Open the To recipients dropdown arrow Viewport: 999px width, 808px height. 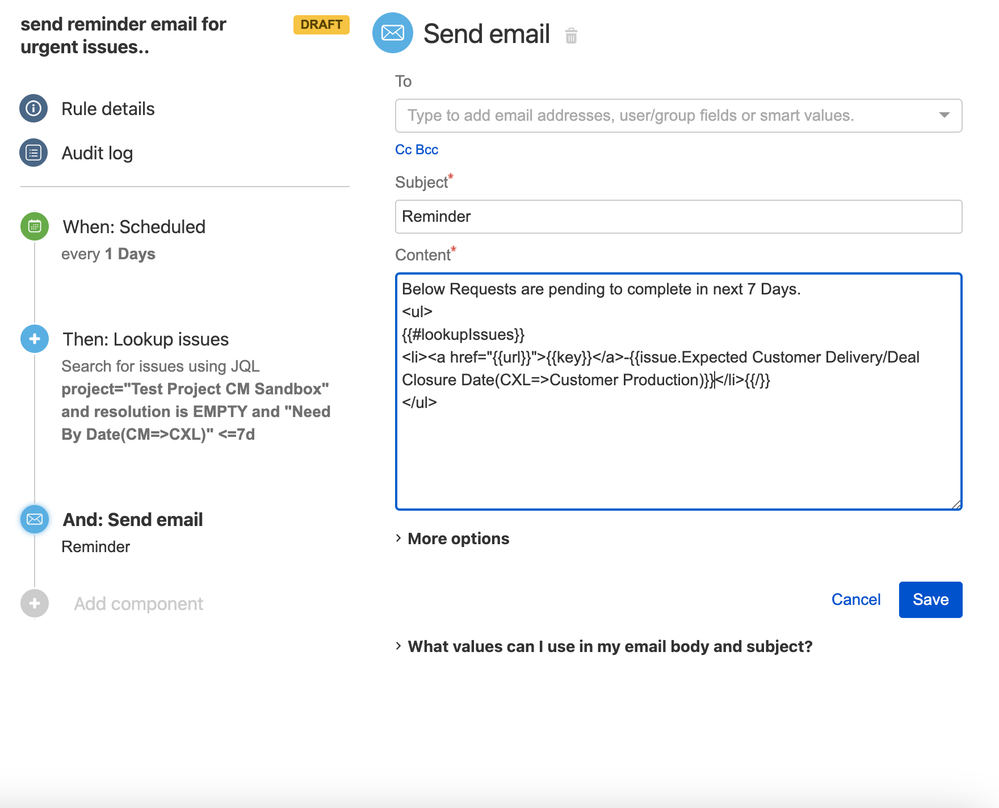[944, 115]
